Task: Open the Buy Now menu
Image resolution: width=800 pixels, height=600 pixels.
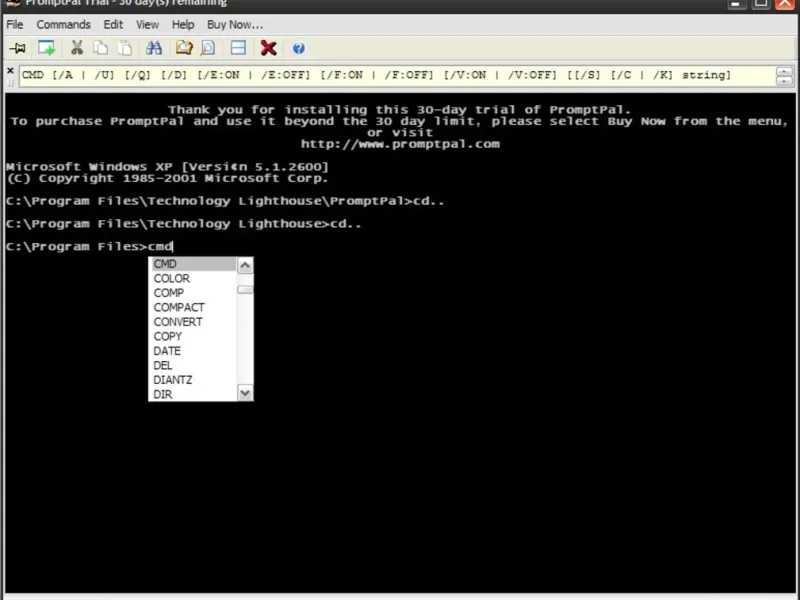Action: (235, 24)
